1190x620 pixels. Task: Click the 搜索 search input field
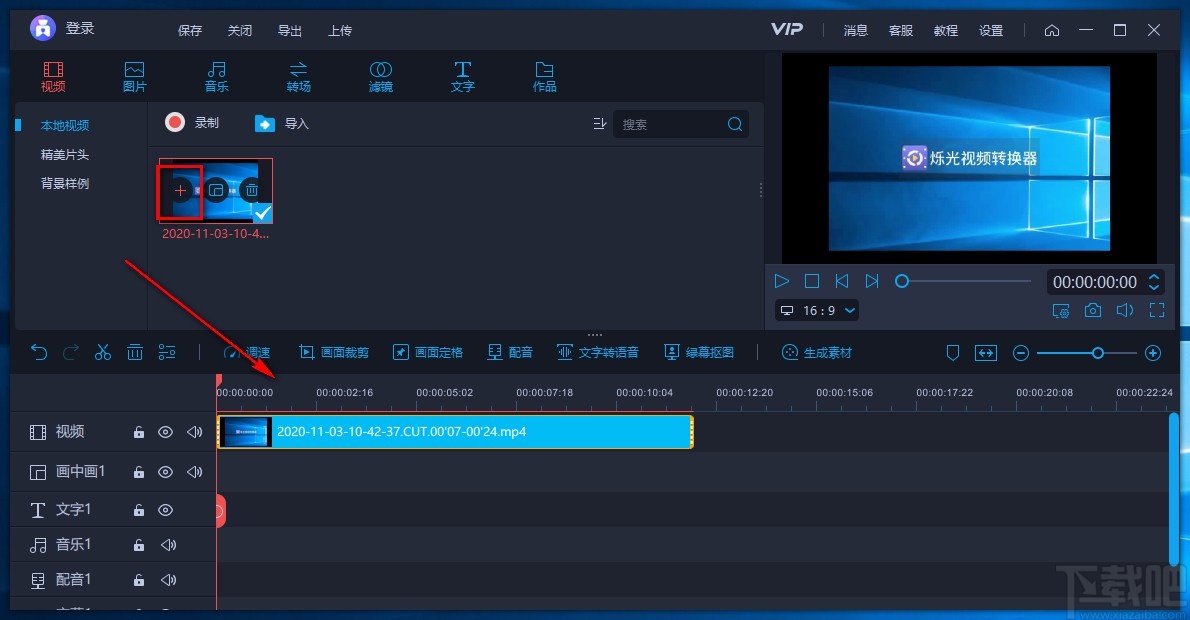click(x=670, y=124)
